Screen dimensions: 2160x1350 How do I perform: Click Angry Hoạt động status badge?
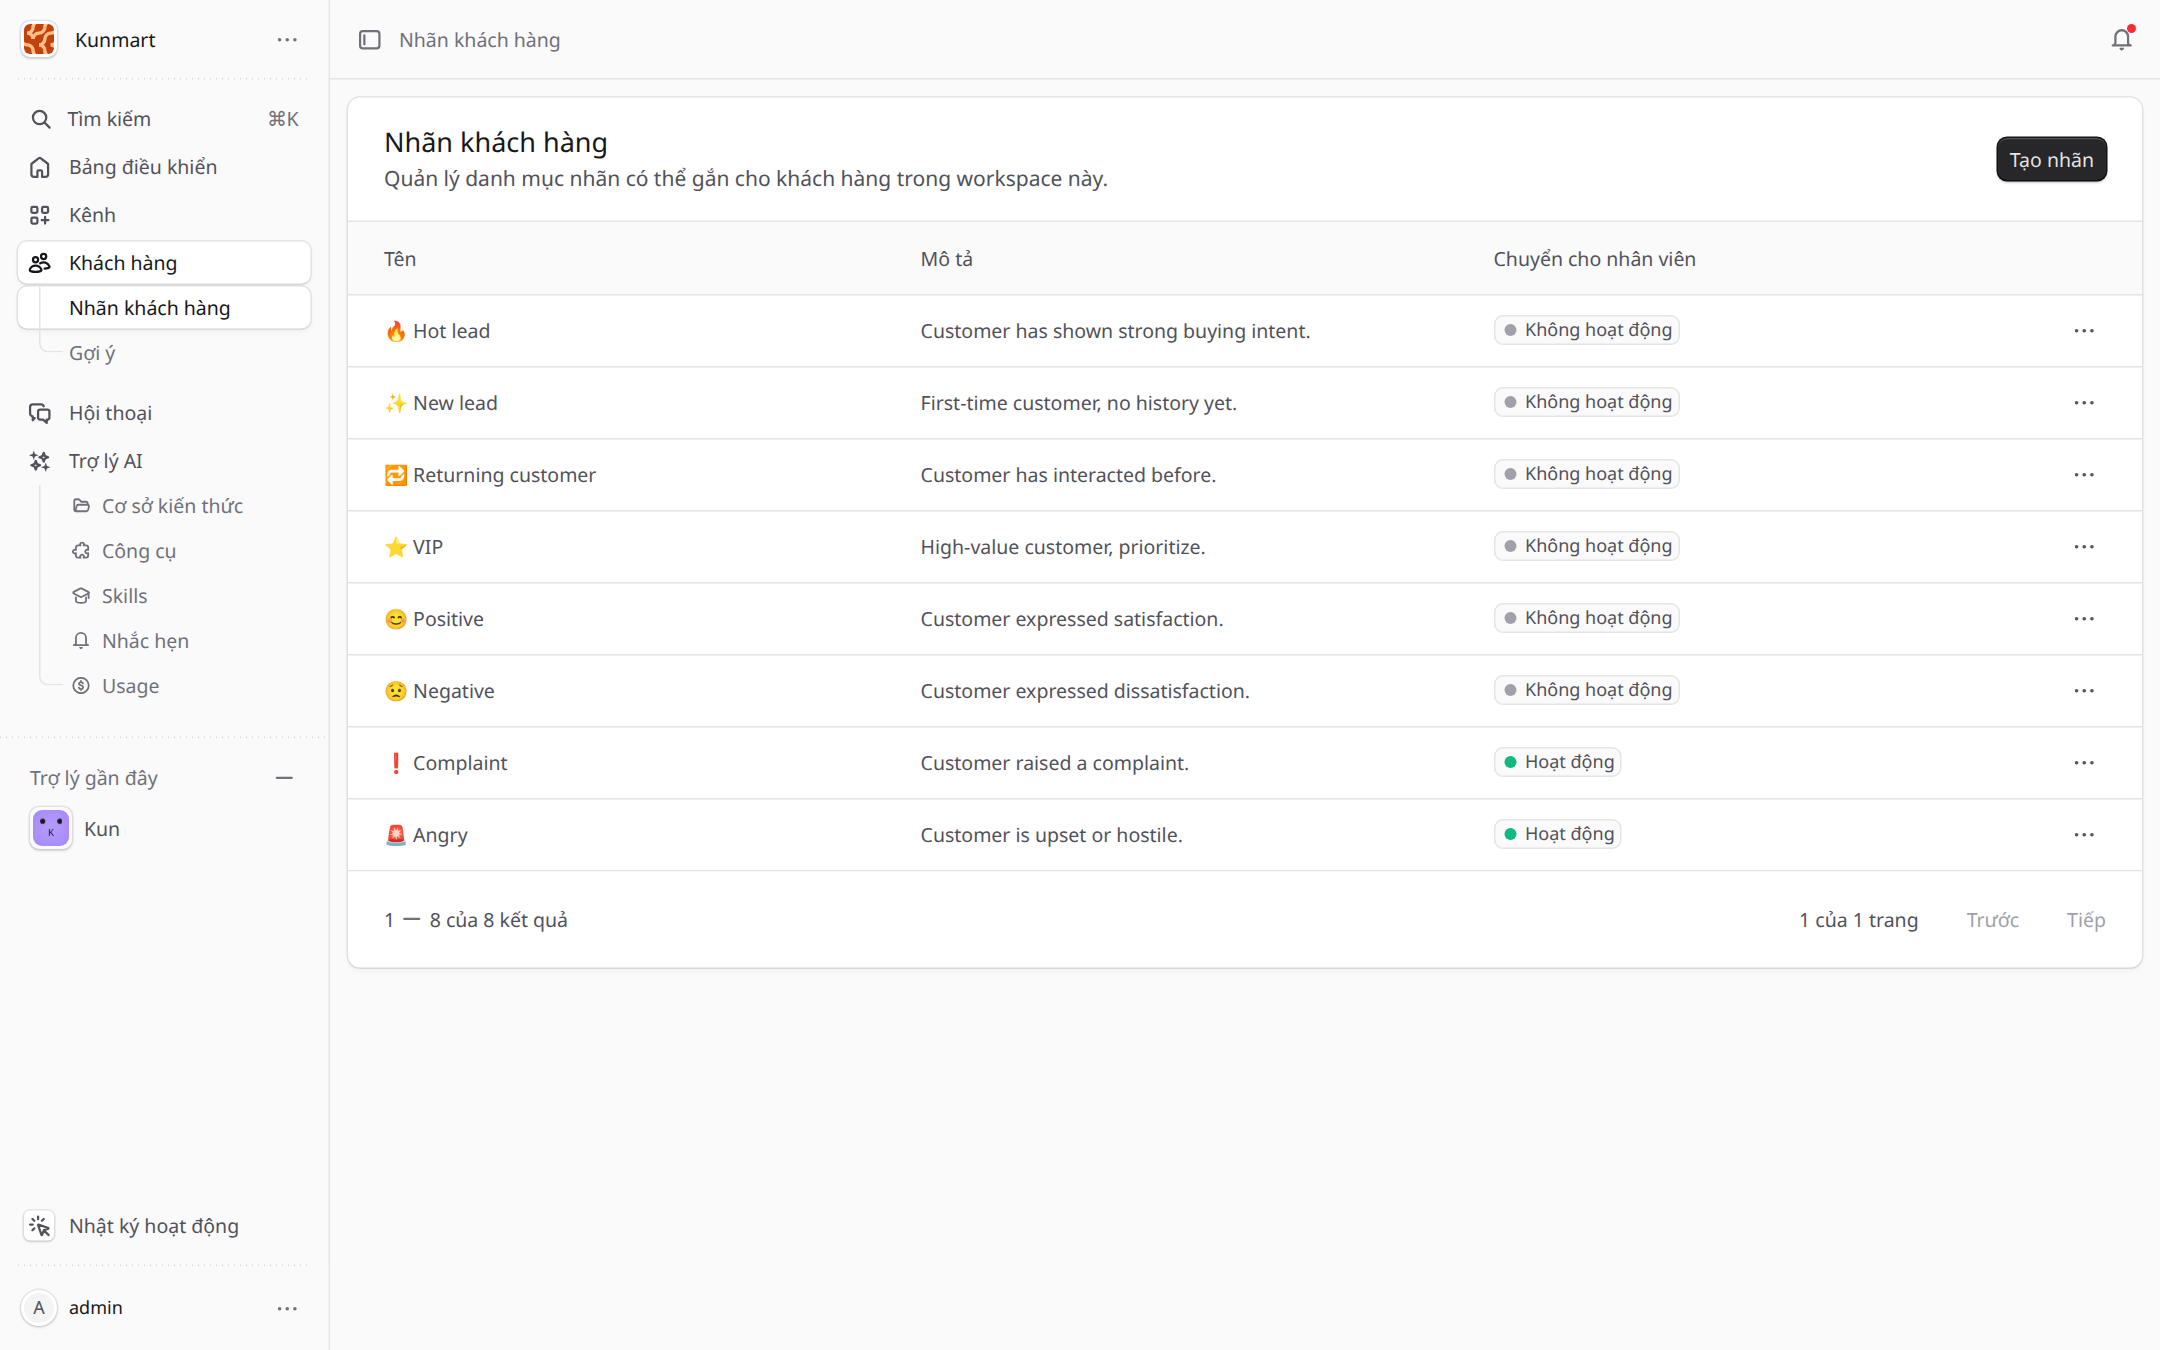tap(1558, 834)
